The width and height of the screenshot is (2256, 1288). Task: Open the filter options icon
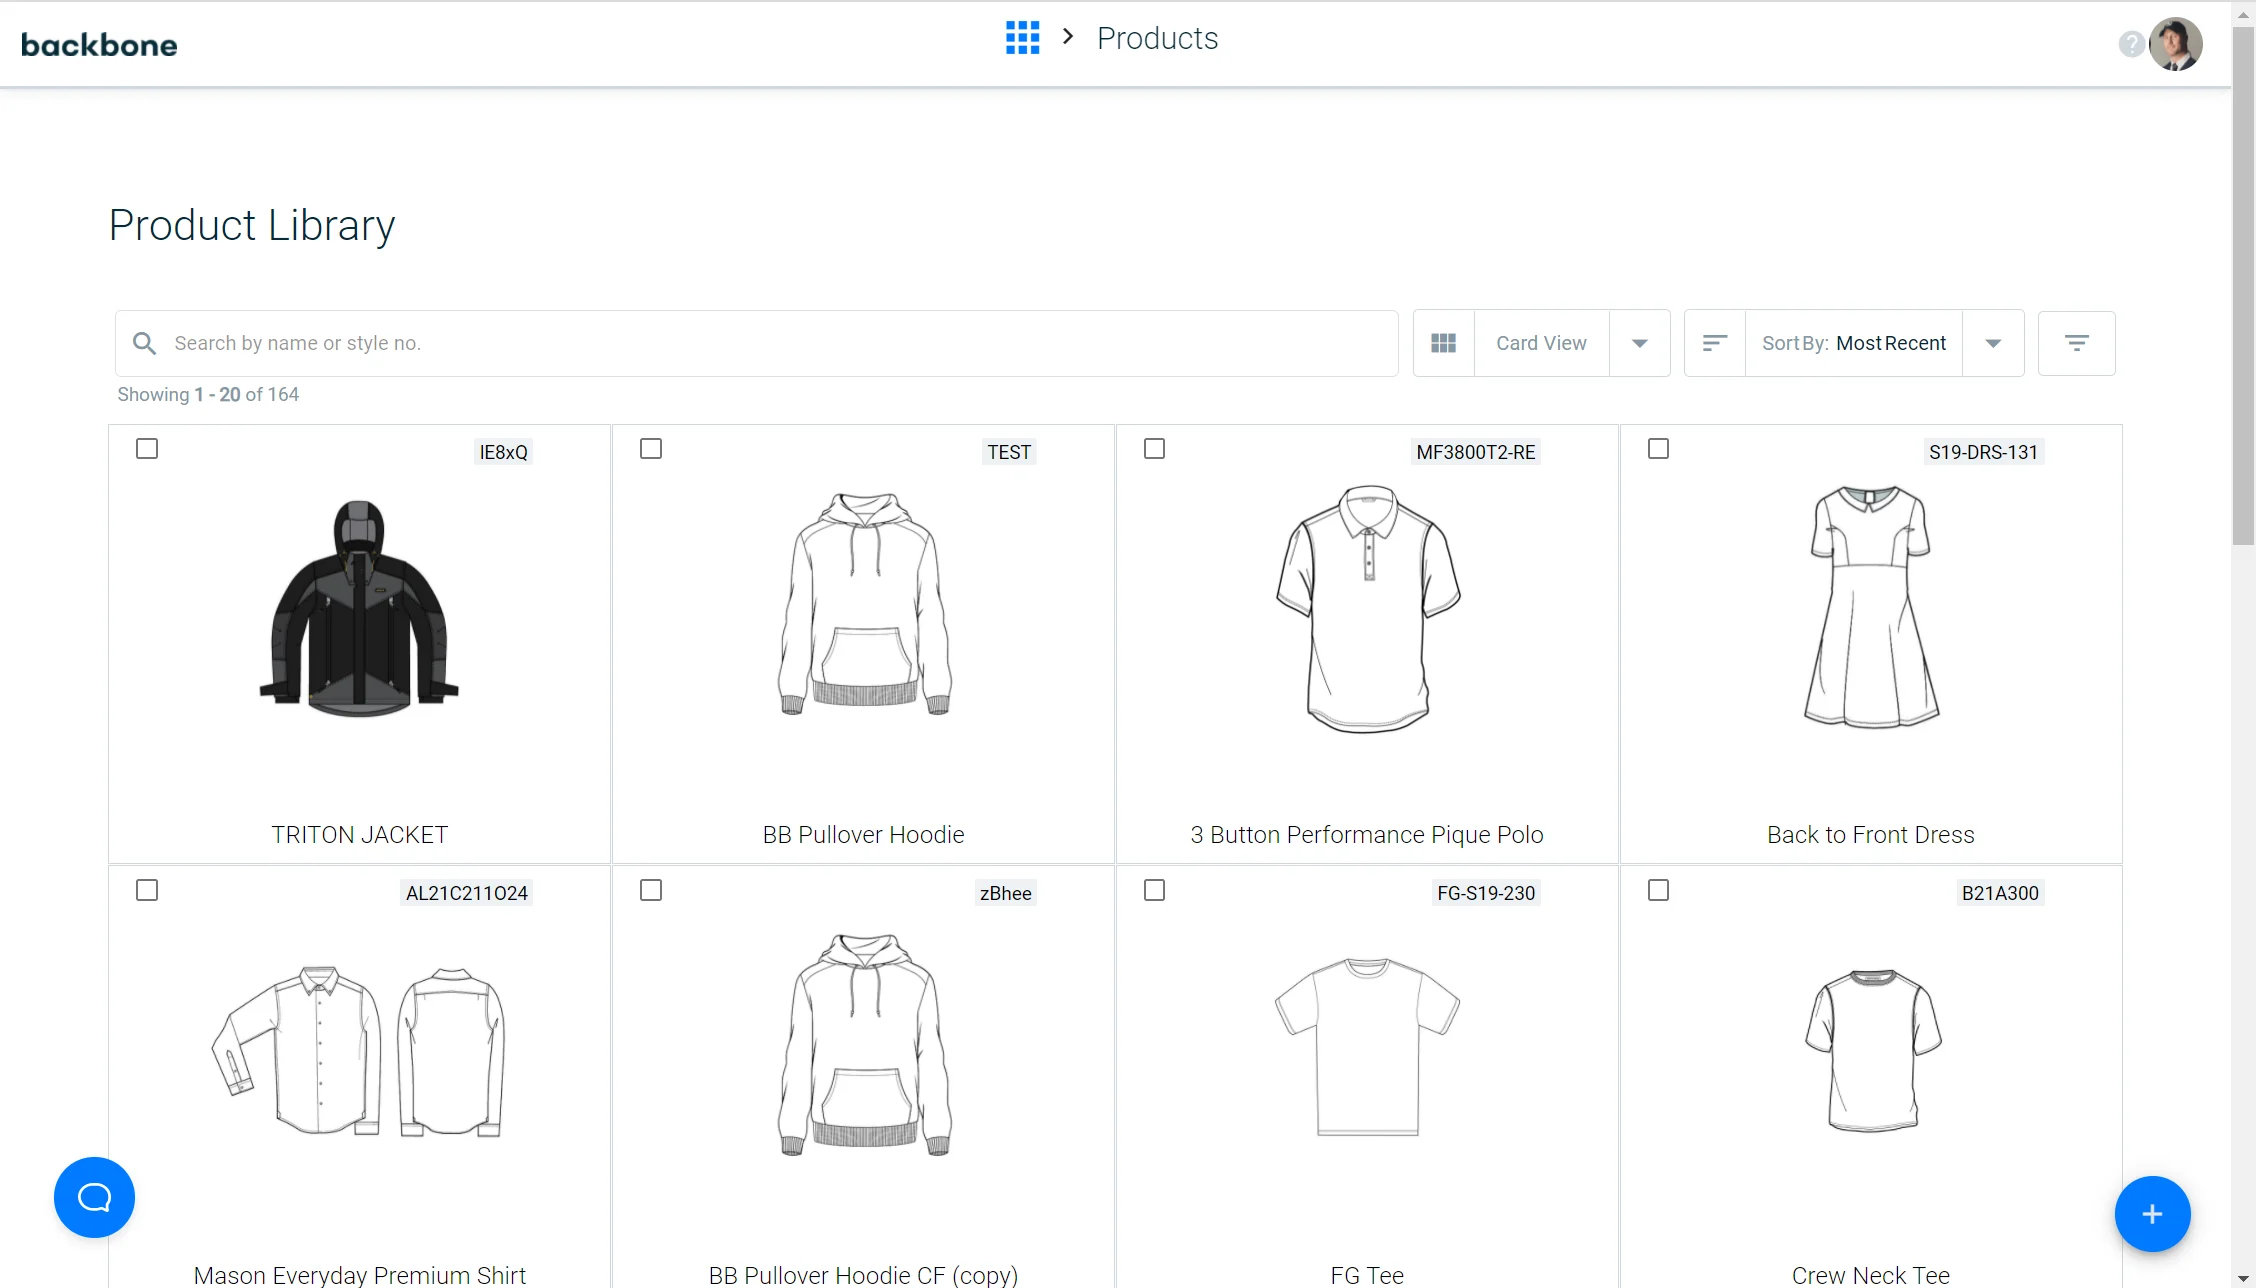pyautogui.click(x=2076, y=343)
